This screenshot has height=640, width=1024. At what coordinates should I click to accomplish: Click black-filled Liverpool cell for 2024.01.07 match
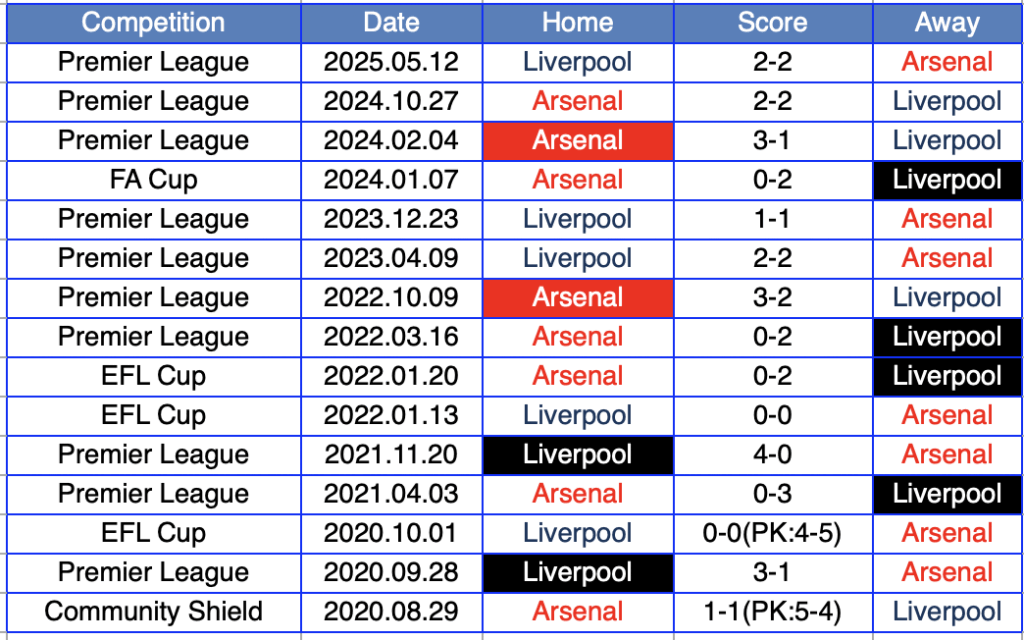click(x=948, y=180)
